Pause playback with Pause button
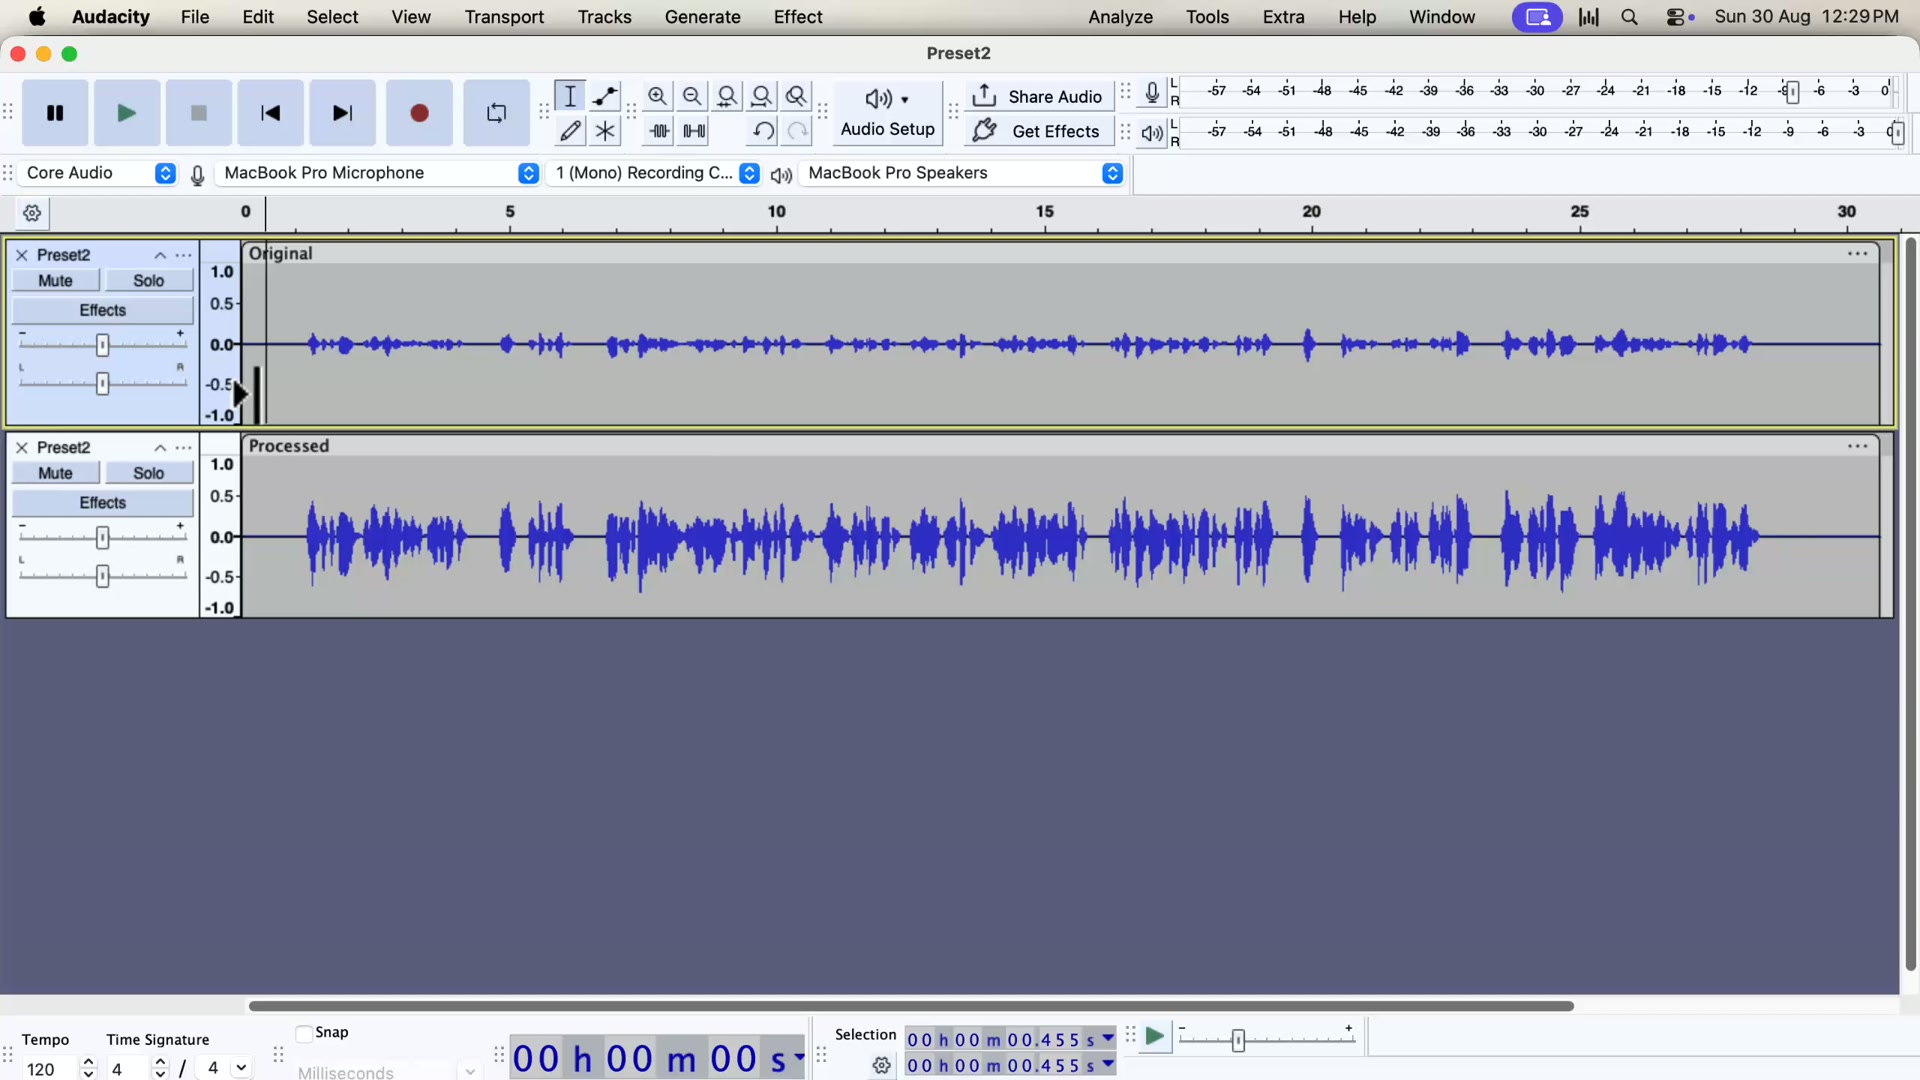The width and height of the screenshot is (1920, 1080). pos(55,113)
